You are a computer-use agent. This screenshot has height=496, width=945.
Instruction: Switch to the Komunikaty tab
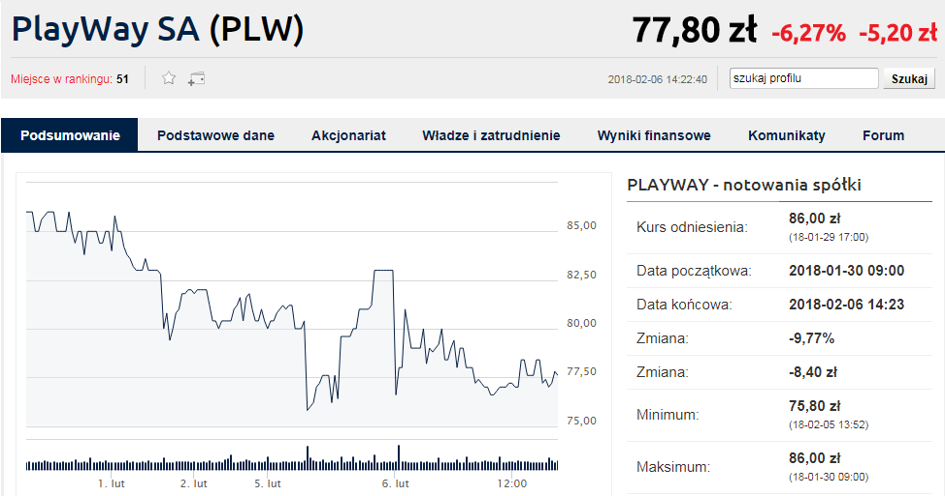(x=786, y=136)
